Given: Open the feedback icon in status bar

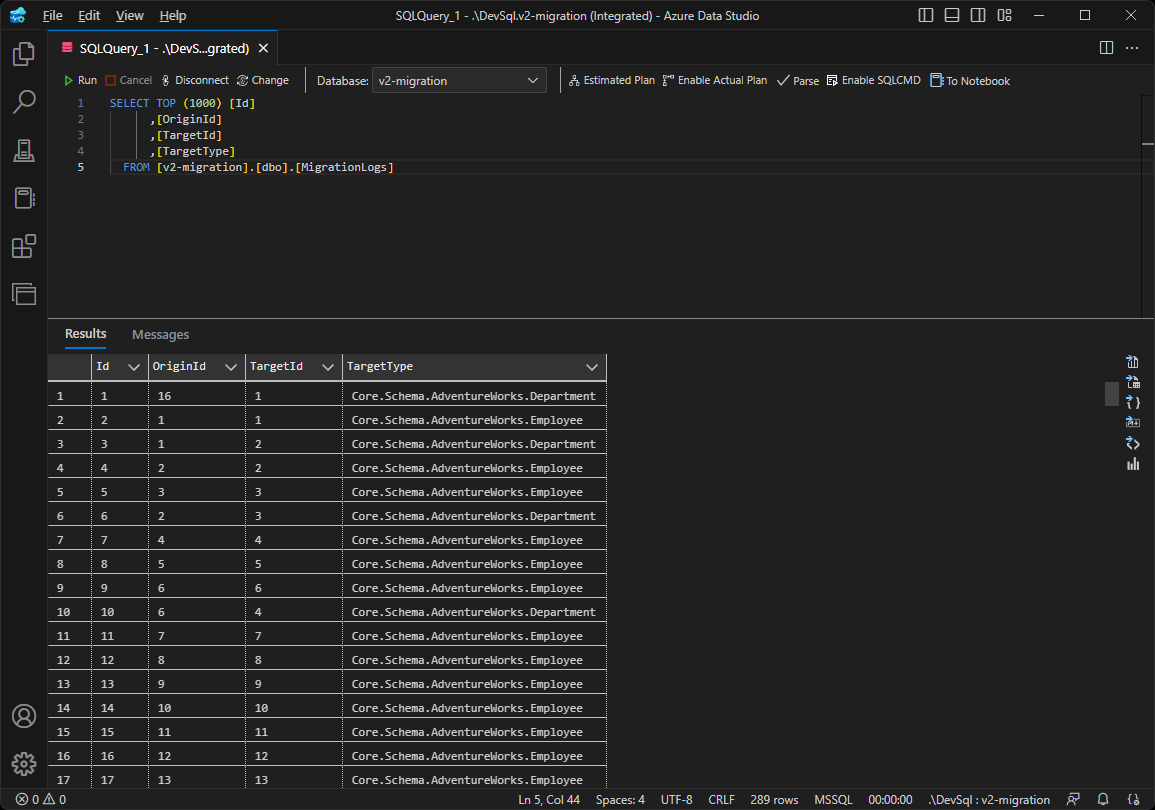Looking at the screenshot, I should click(1073, 800).
